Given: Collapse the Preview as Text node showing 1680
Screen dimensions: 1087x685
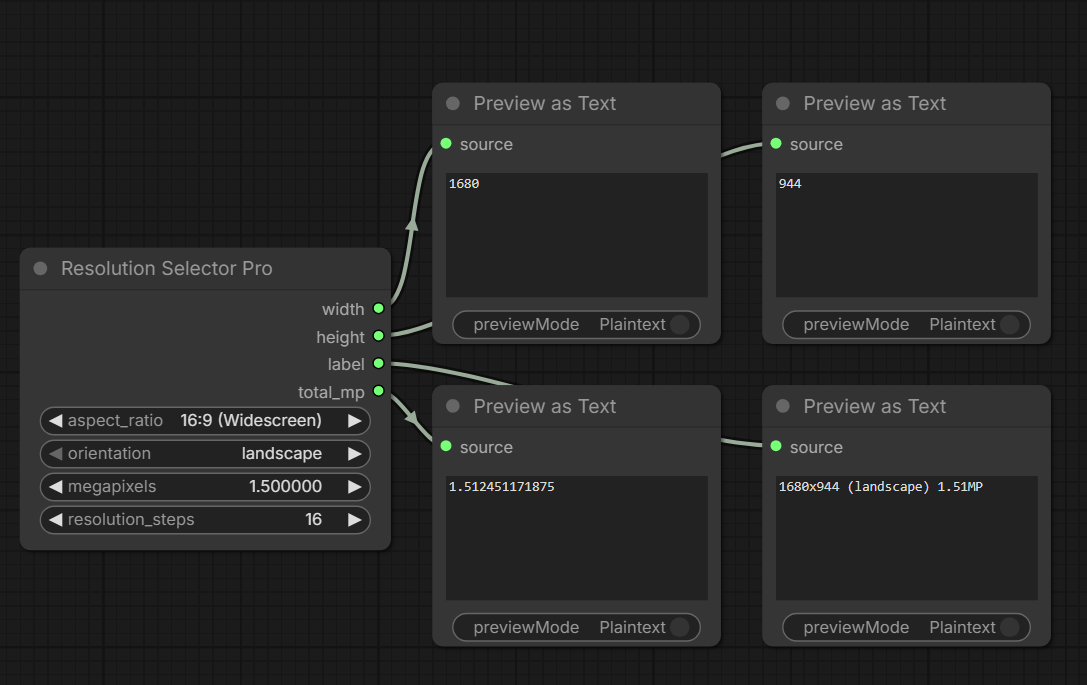Looking at the screenshot, I should [453, 103].
